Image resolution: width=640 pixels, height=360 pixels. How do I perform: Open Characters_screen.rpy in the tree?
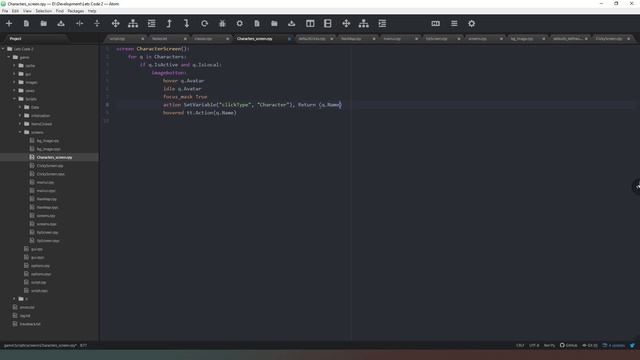click(x=54, y=157)
